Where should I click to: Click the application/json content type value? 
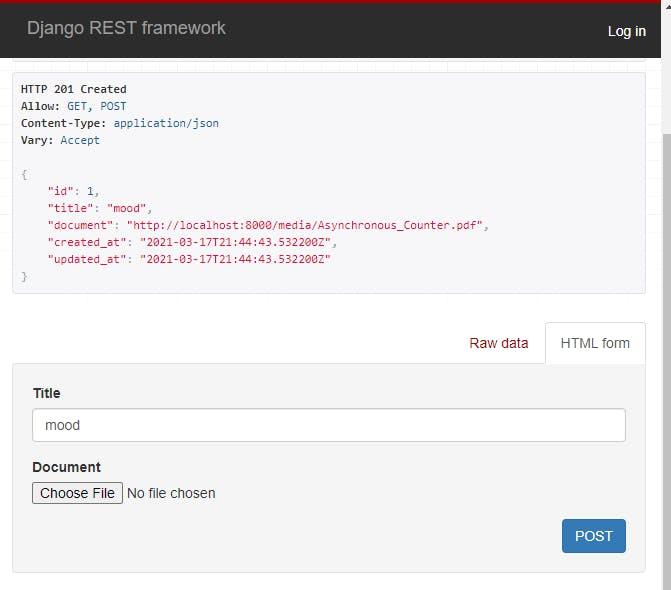[166, 123]
